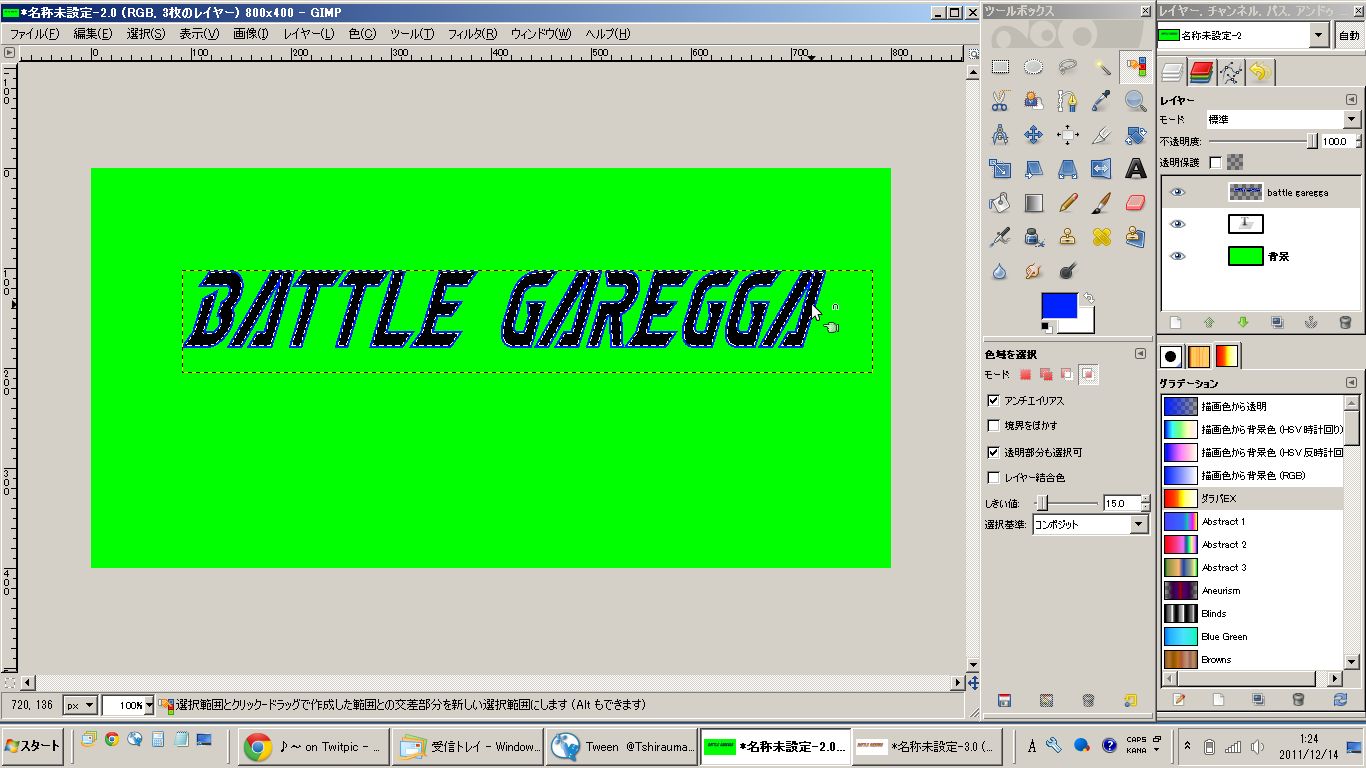Open the 選択基準 コンポジット dropdown
1366x768 pixels.
(x=1090, y=524)
